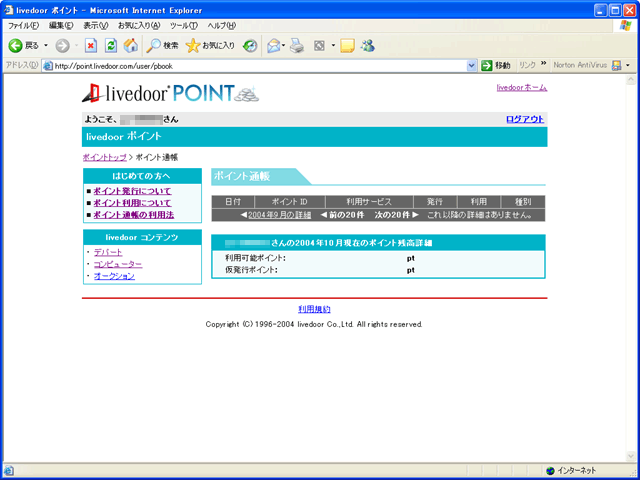
Task: Click the Norton AntiVirus toolbar icon
Action: [x=616, y=65]
